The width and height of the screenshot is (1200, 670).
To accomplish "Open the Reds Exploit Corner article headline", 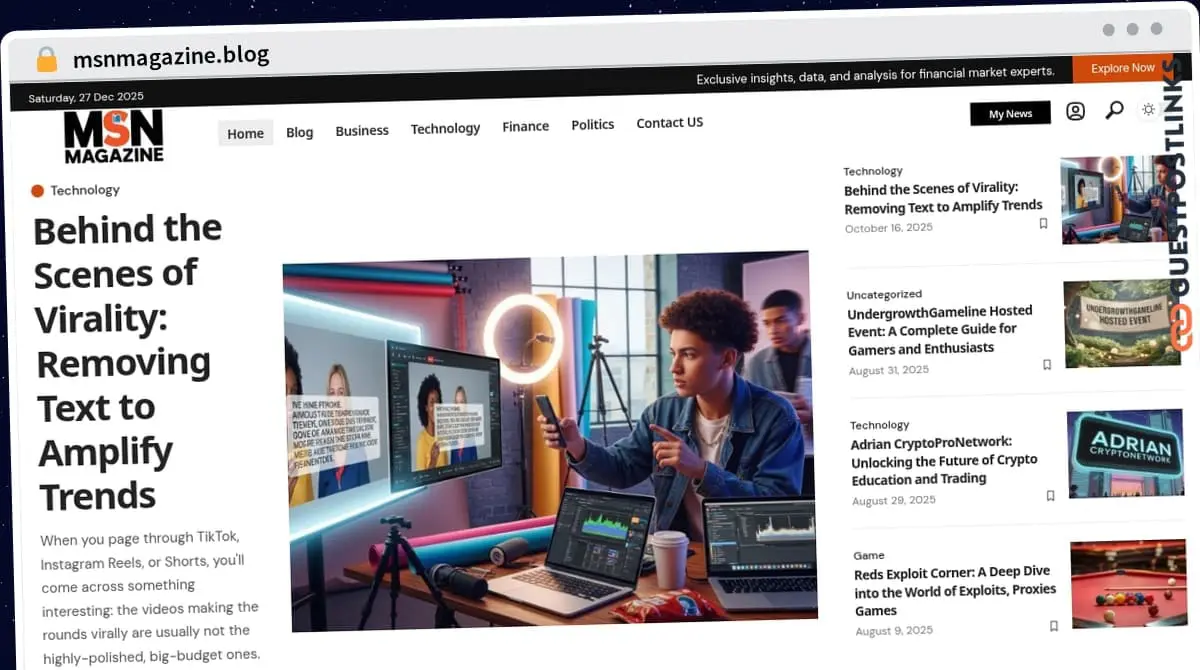I will coord(954,592).
